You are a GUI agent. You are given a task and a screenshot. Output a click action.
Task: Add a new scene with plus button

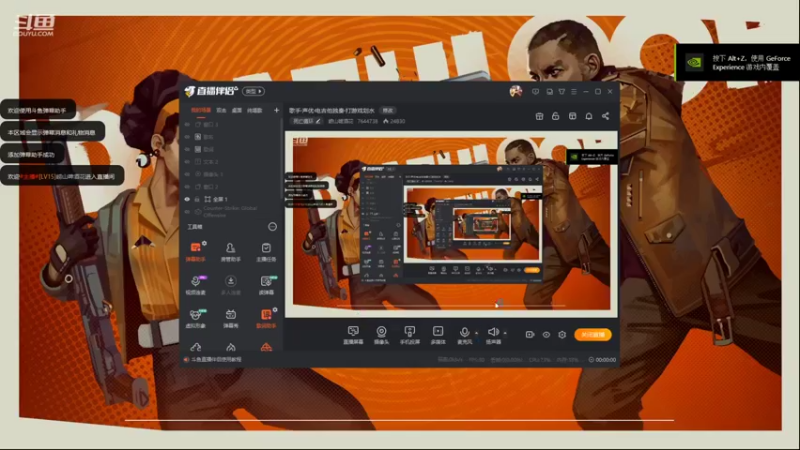point(276,110)
